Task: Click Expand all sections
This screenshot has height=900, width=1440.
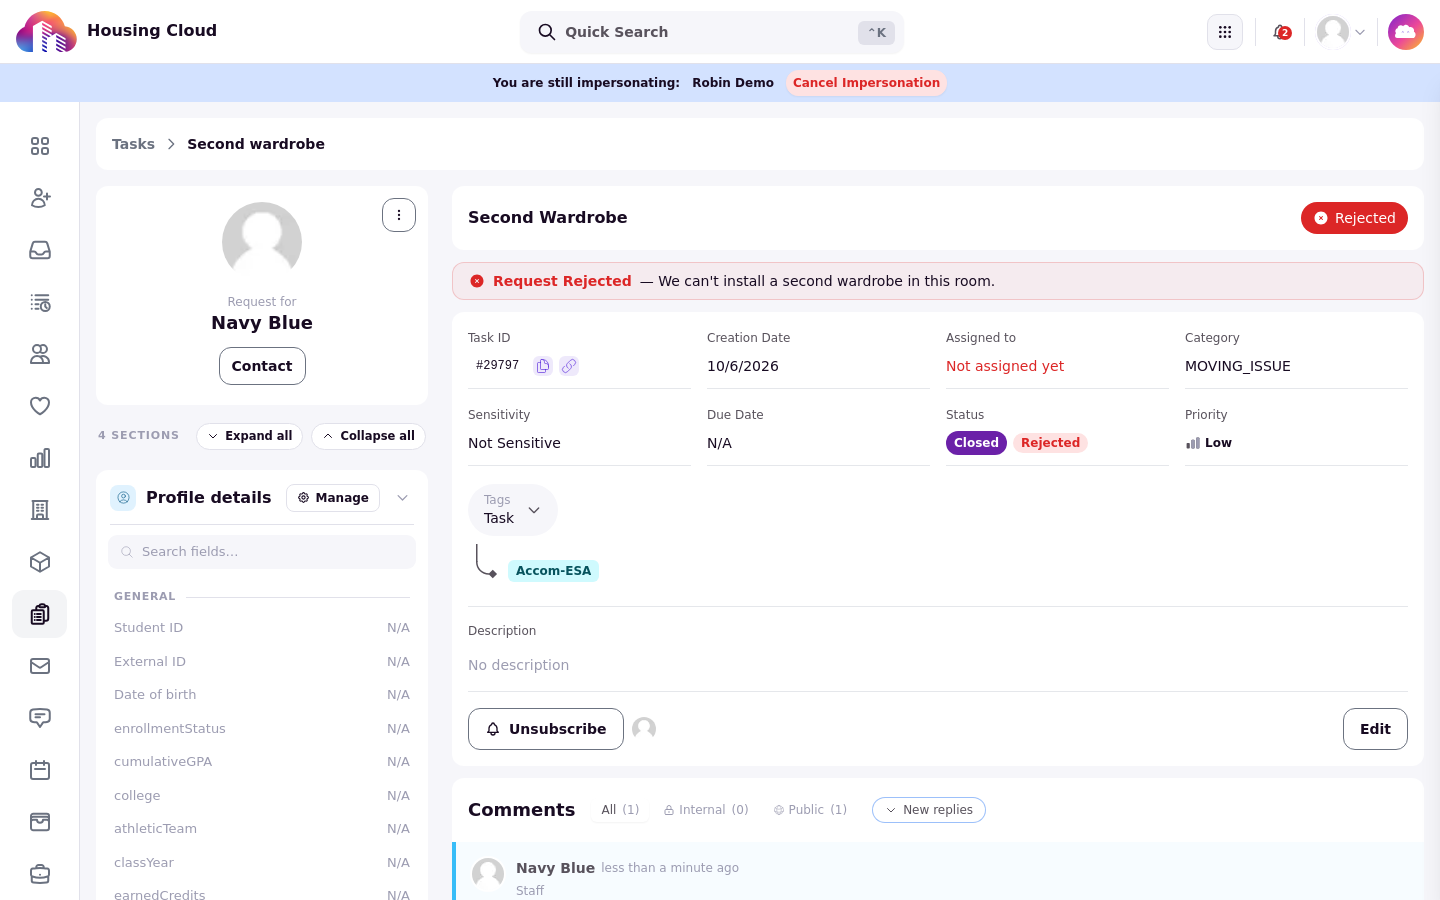Action: pyautogui.click(x=250, y=436)
